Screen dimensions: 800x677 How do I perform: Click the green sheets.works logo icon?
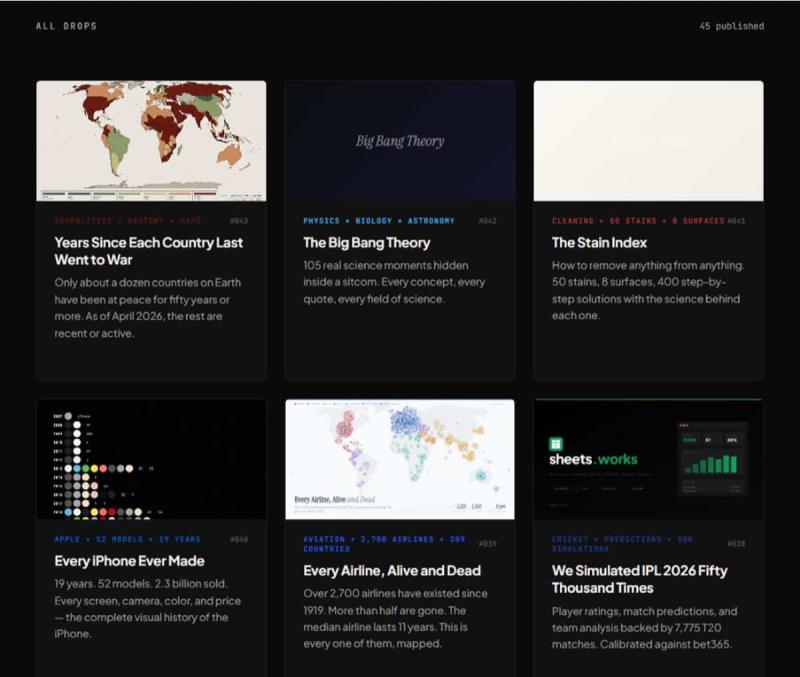click(x=556, y=444)
